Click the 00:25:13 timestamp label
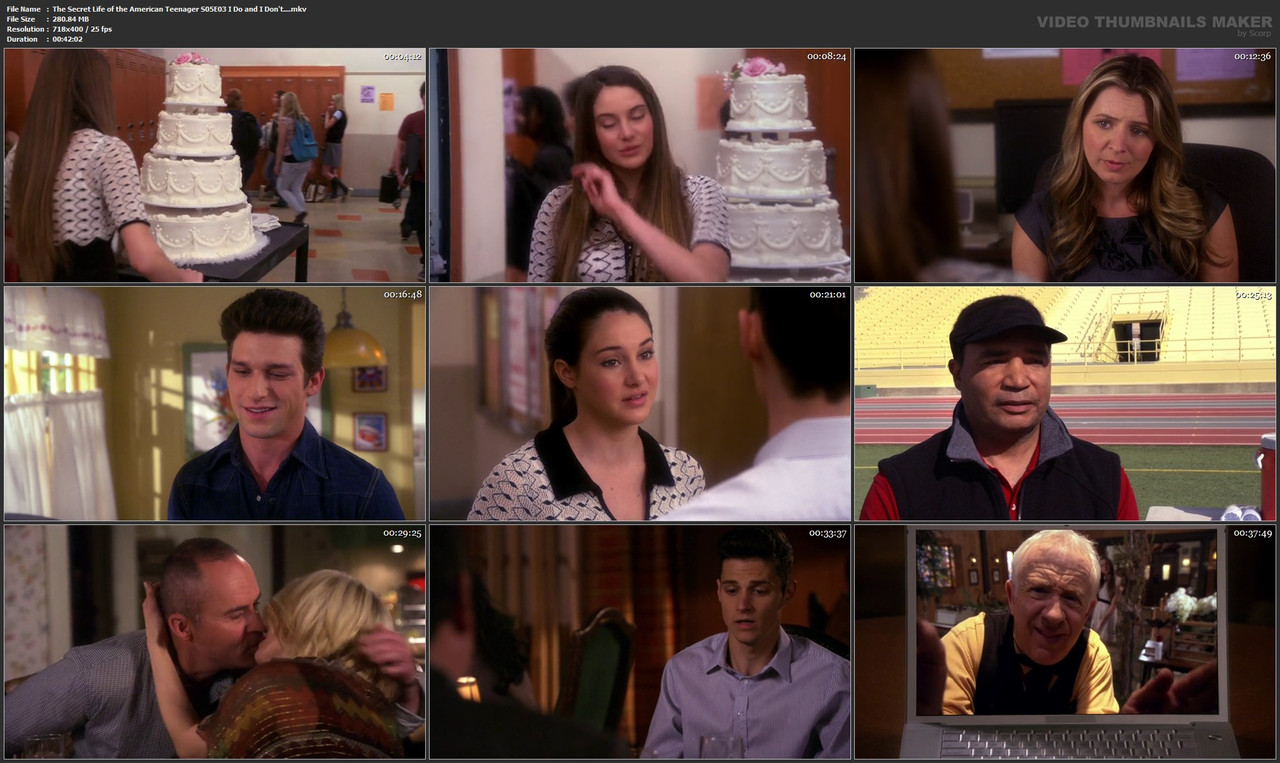The height and width of the screenshot is (763, 1280). pos(1252,294)
